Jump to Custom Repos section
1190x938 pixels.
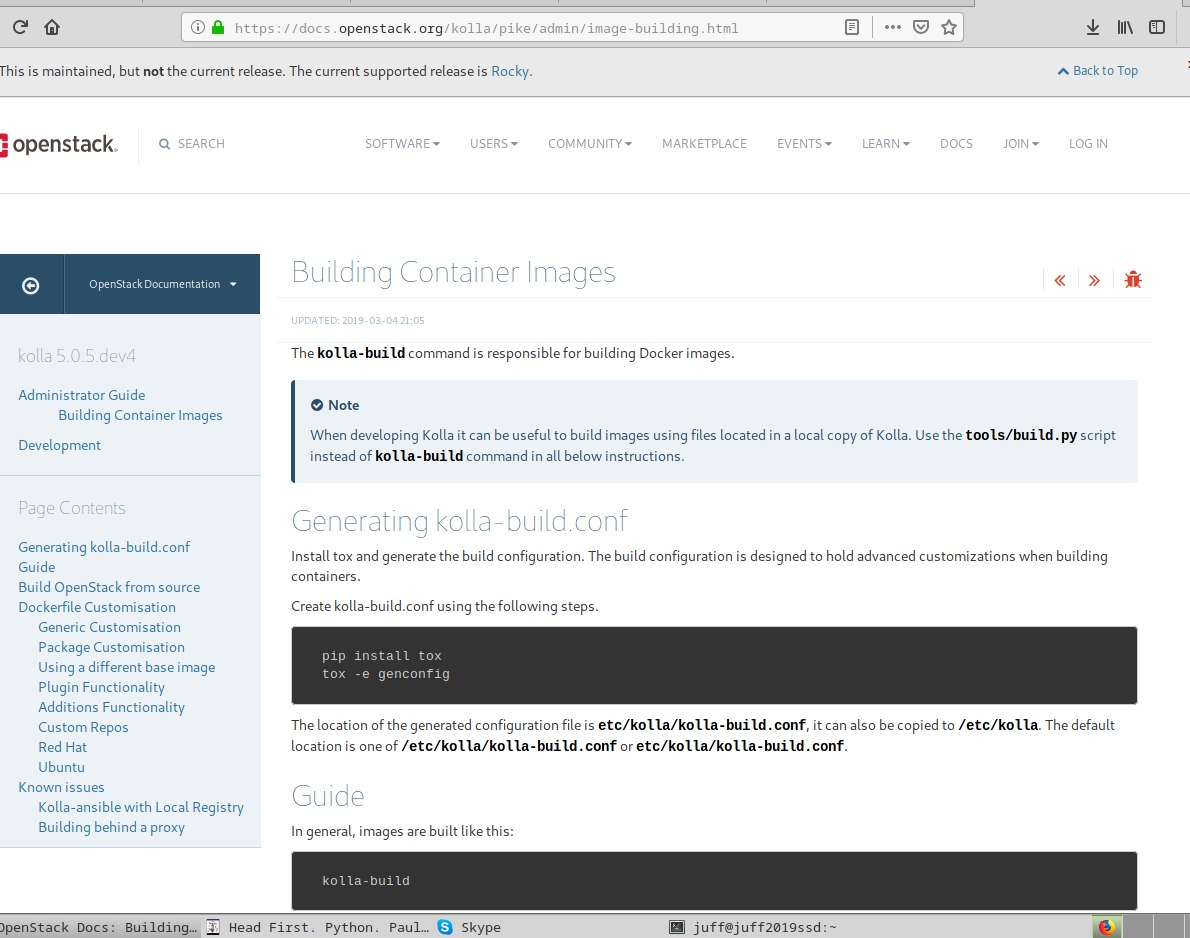[83, 727]
